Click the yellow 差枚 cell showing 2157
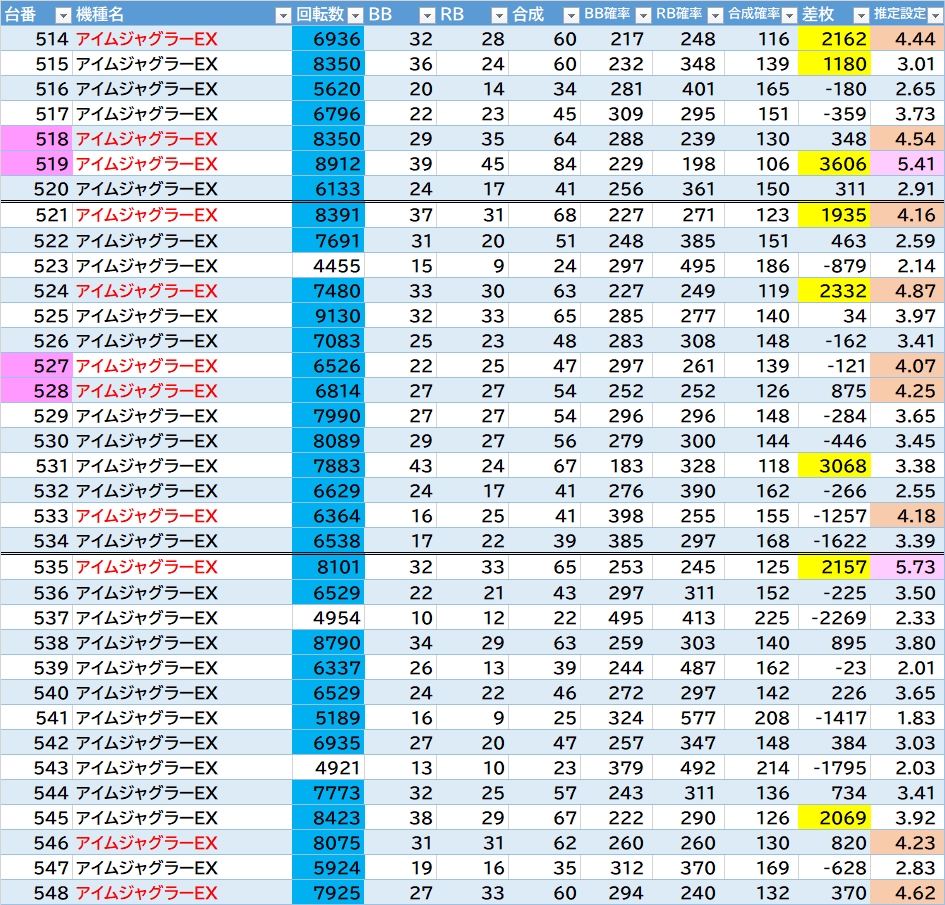Screen dimensions: 945x905 click(x=834, y=567)
